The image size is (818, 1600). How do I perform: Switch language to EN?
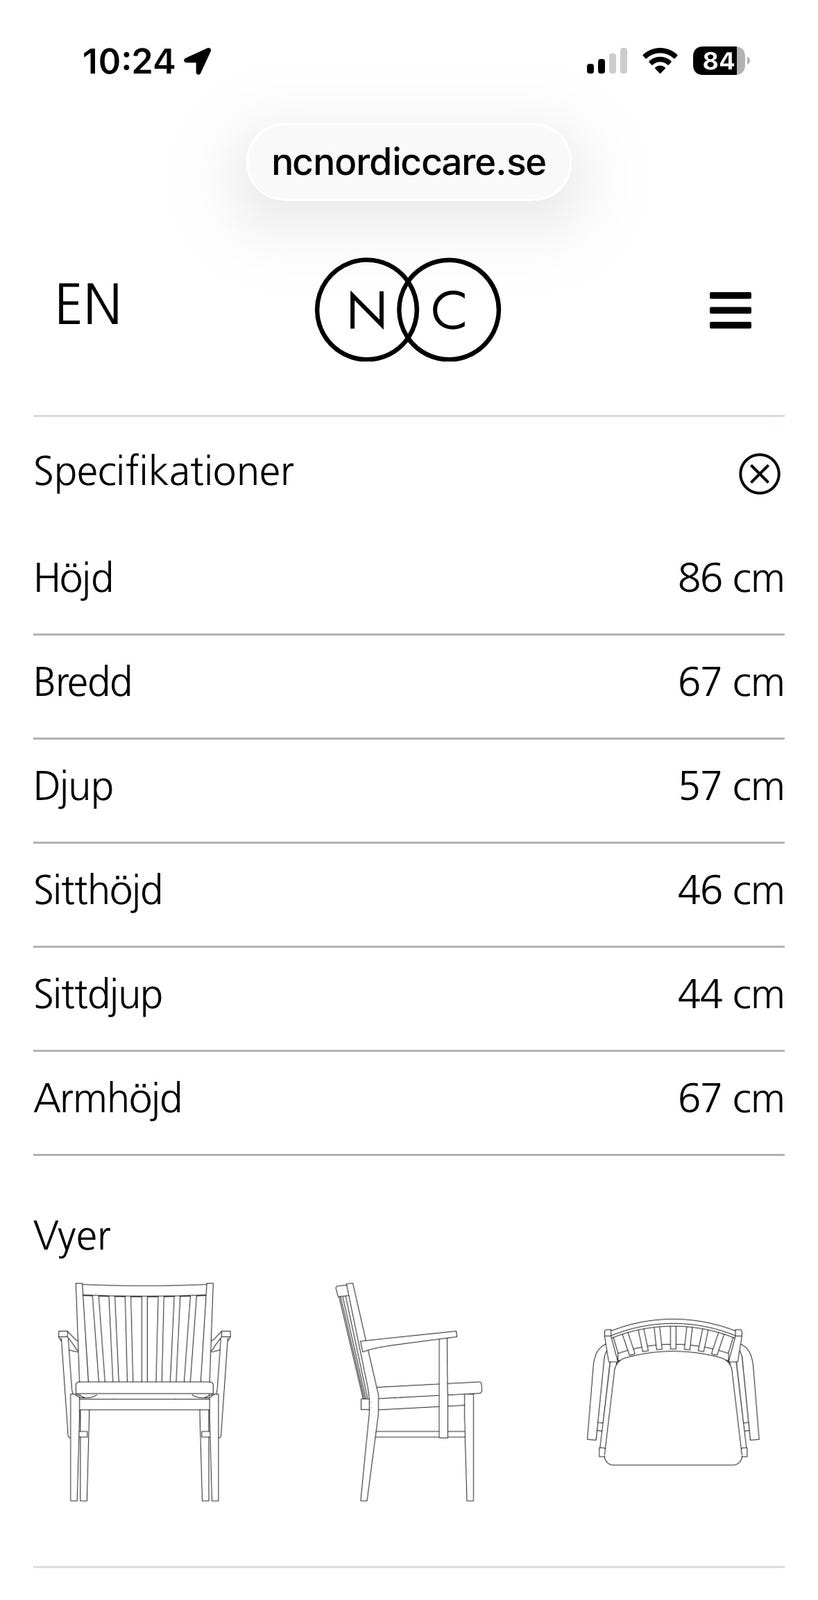[88, 305]
